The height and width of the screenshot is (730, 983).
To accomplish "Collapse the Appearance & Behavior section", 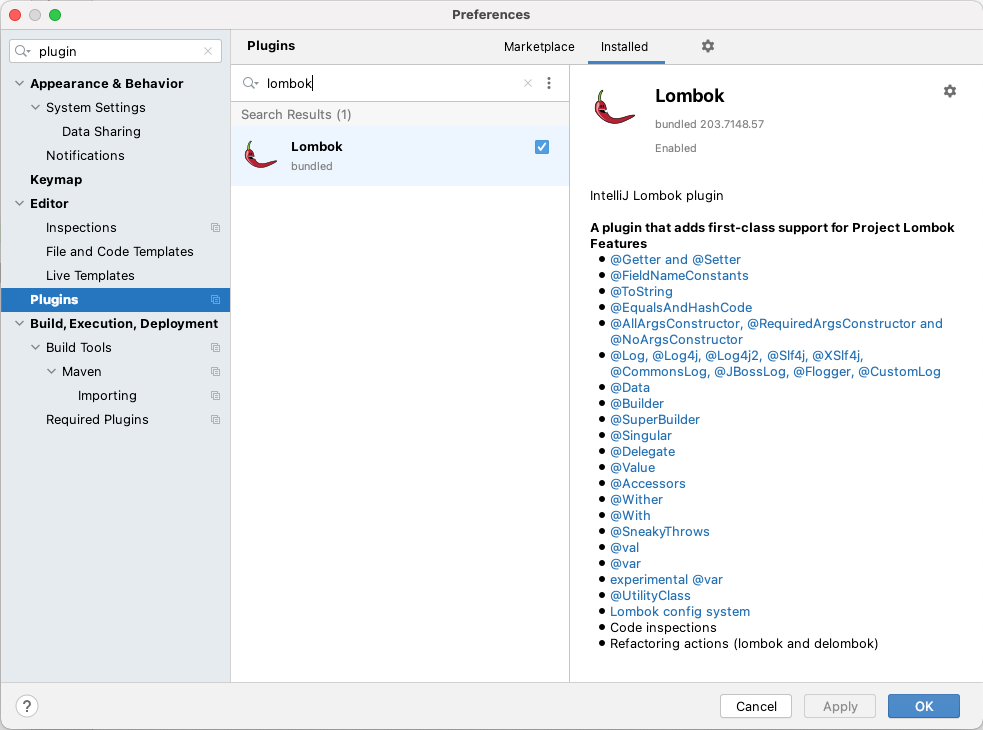I will (x=19, y=83).
